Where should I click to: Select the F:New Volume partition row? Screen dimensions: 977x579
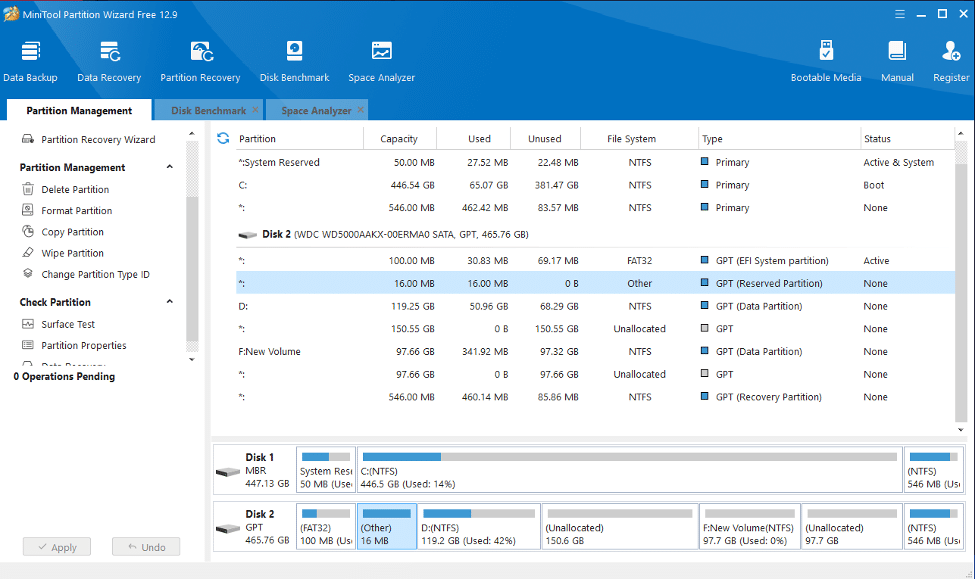point(595,352)
